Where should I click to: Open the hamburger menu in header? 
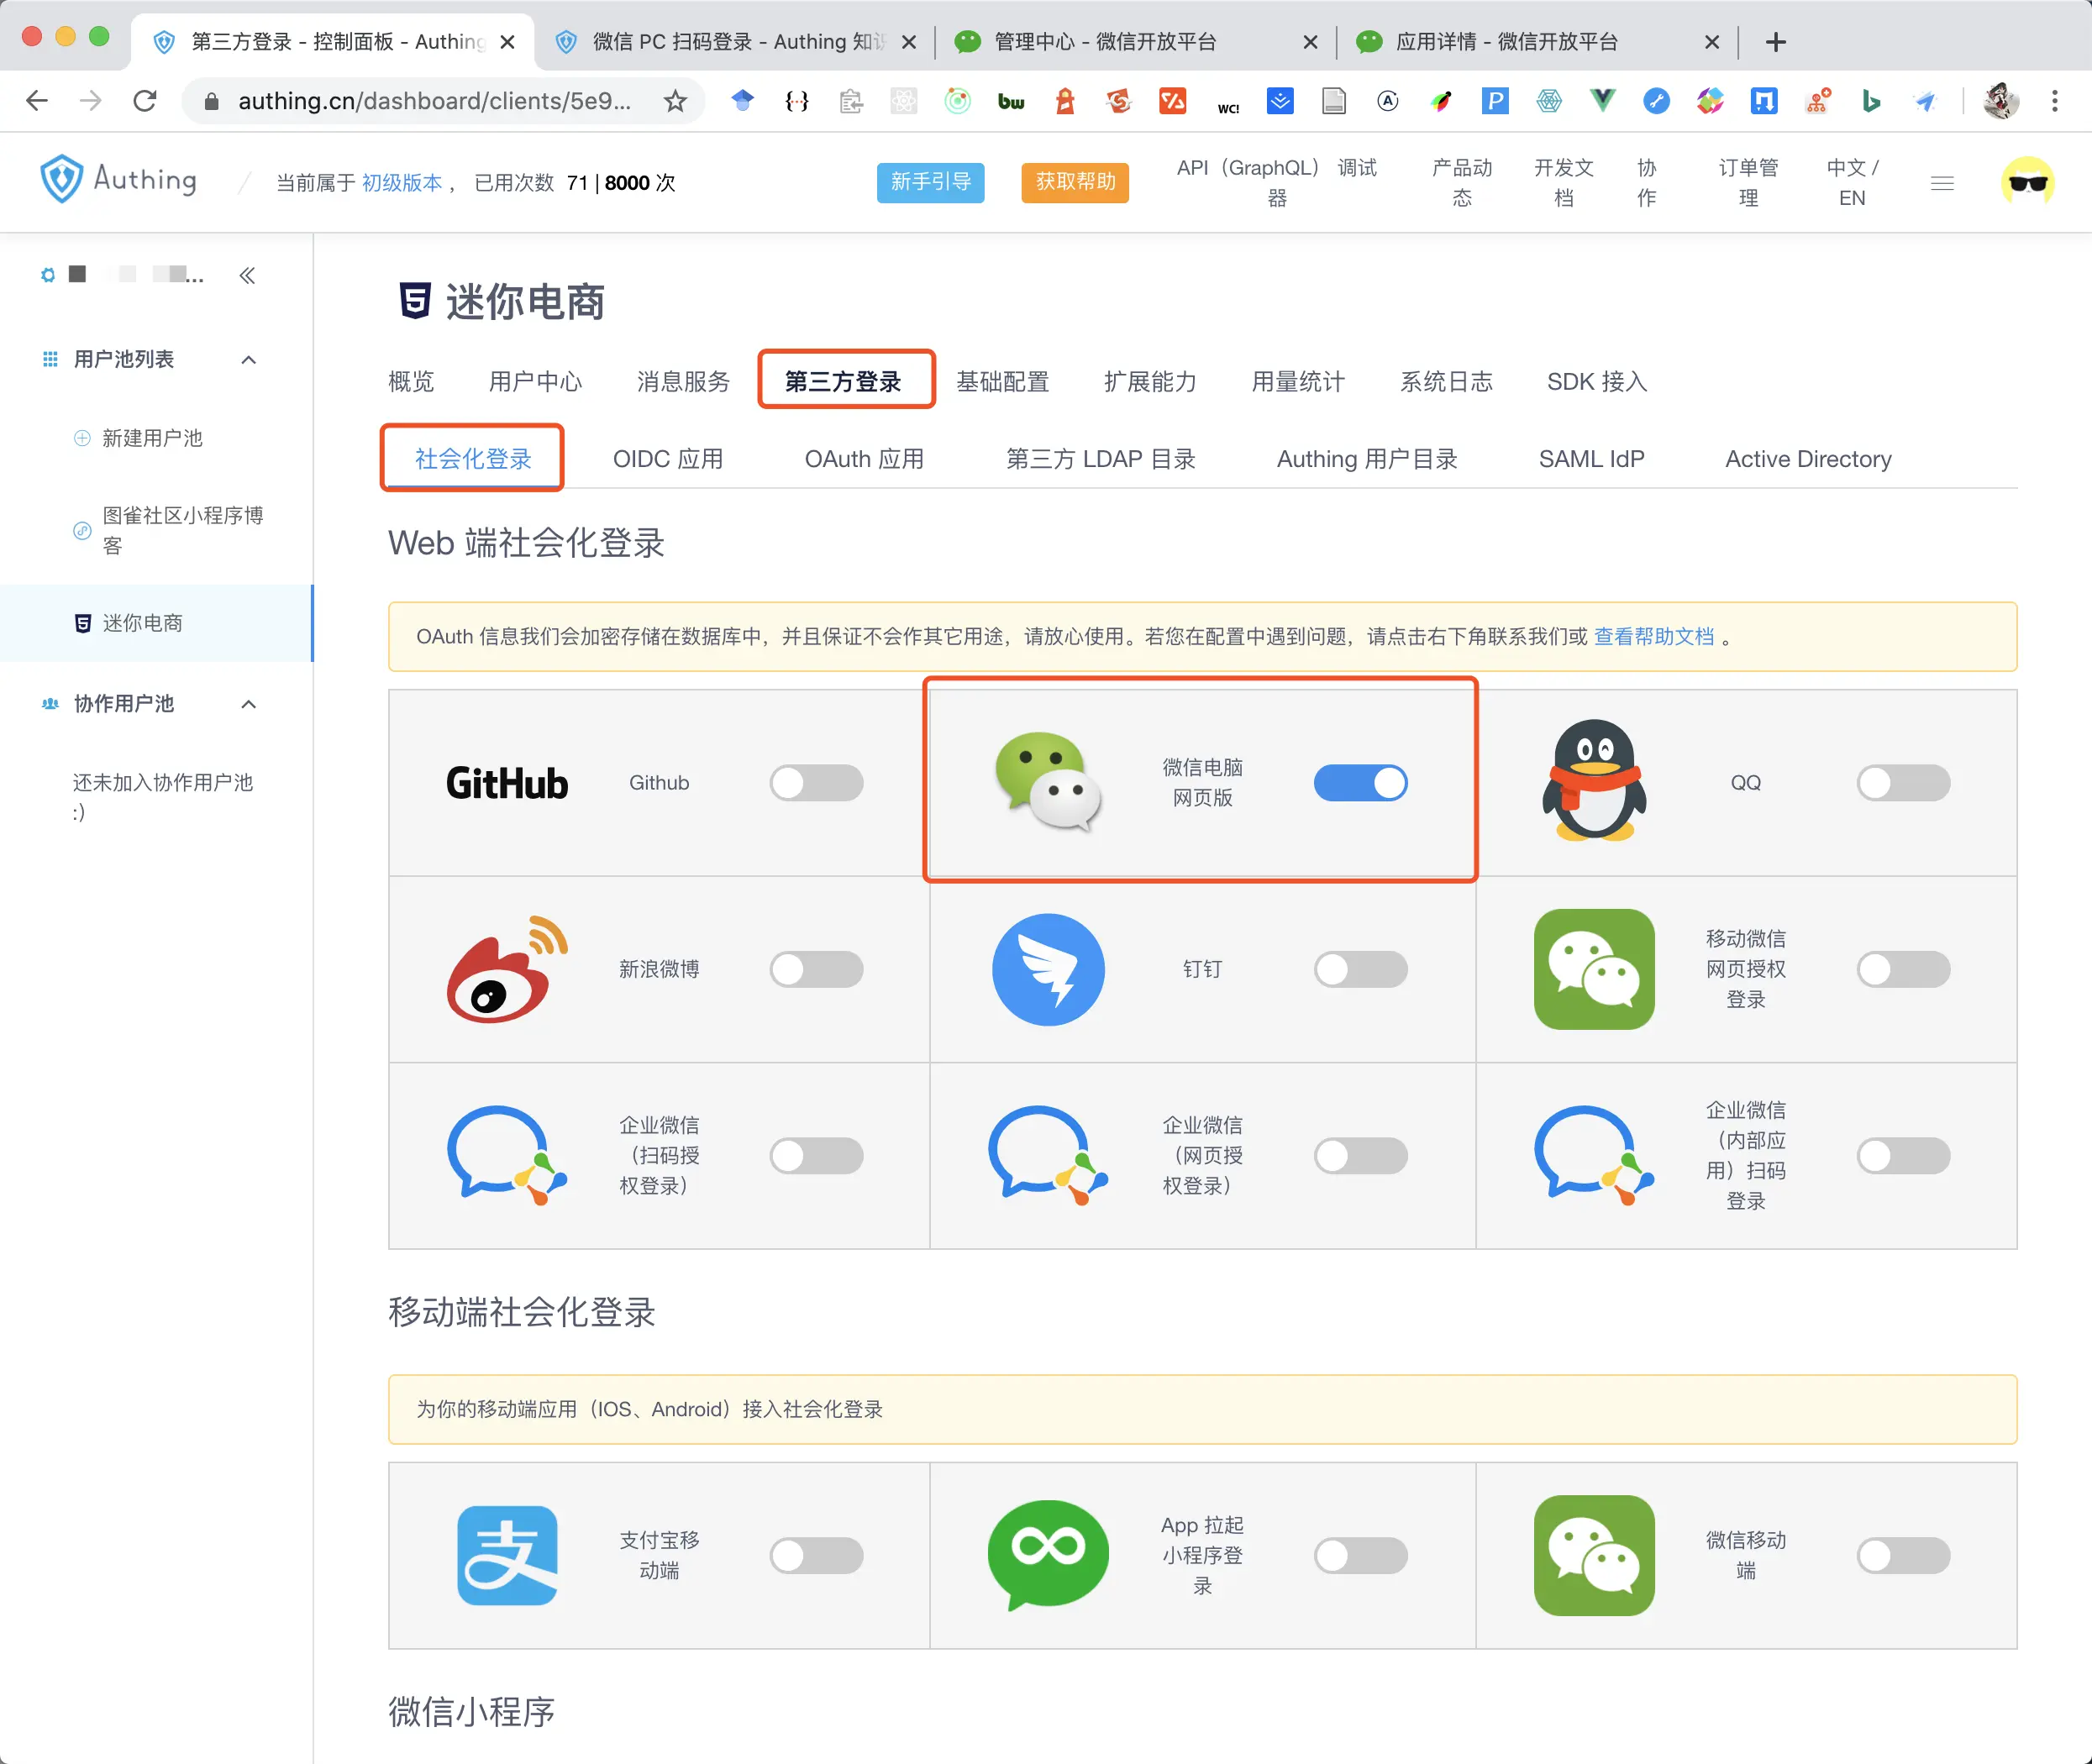[1942, 183]
